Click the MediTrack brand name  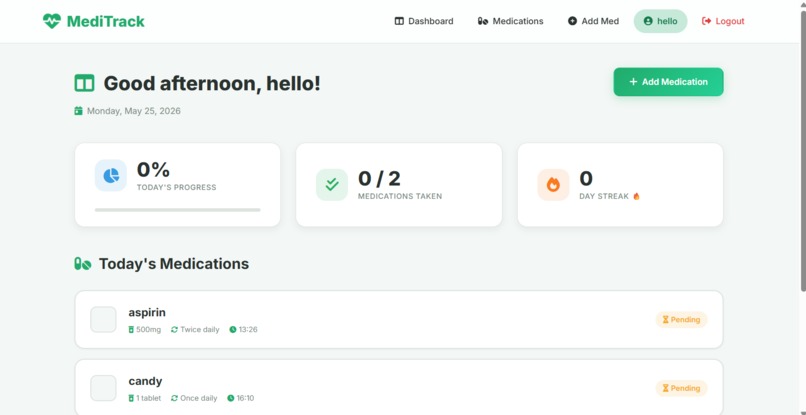[105, 21]
